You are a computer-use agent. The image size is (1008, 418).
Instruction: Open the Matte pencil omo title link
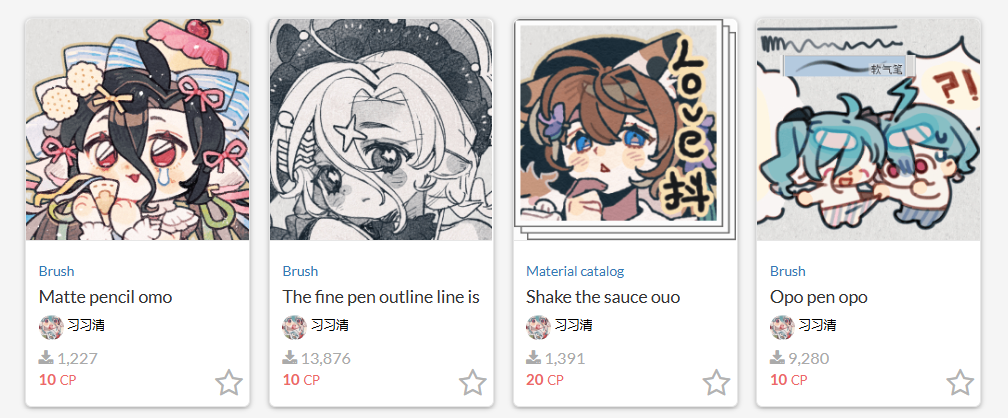pyautogui.click(x=105, y=297)
